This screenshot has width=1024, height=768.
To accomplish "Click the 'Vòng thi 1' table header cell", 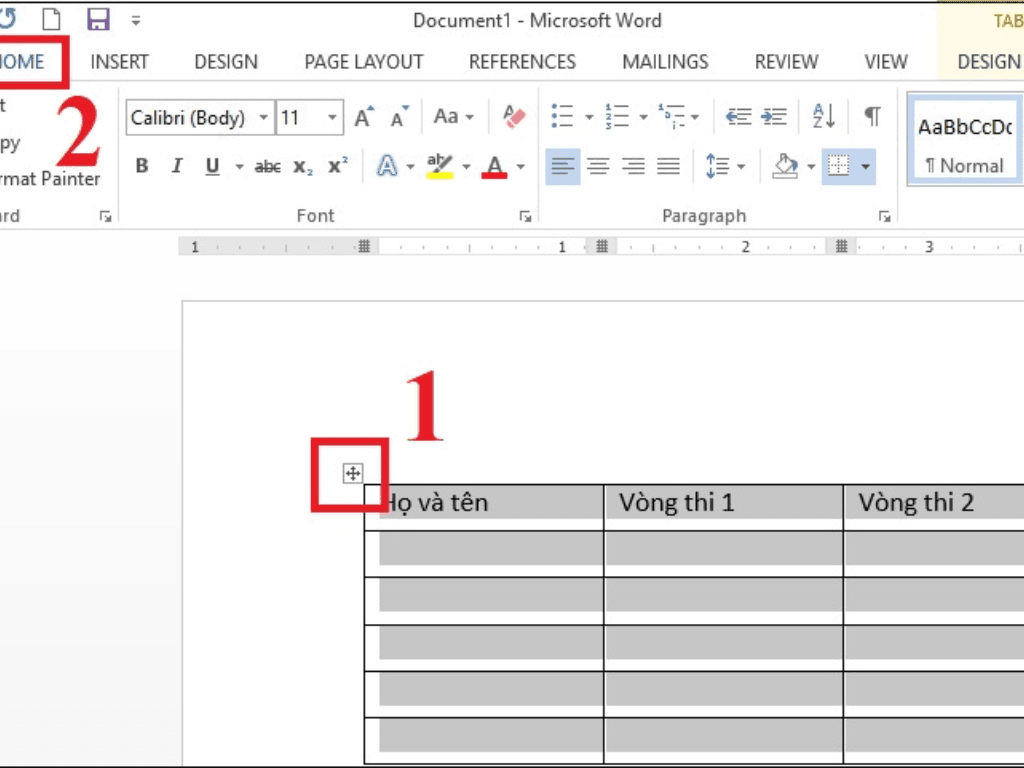I will 722,503.
